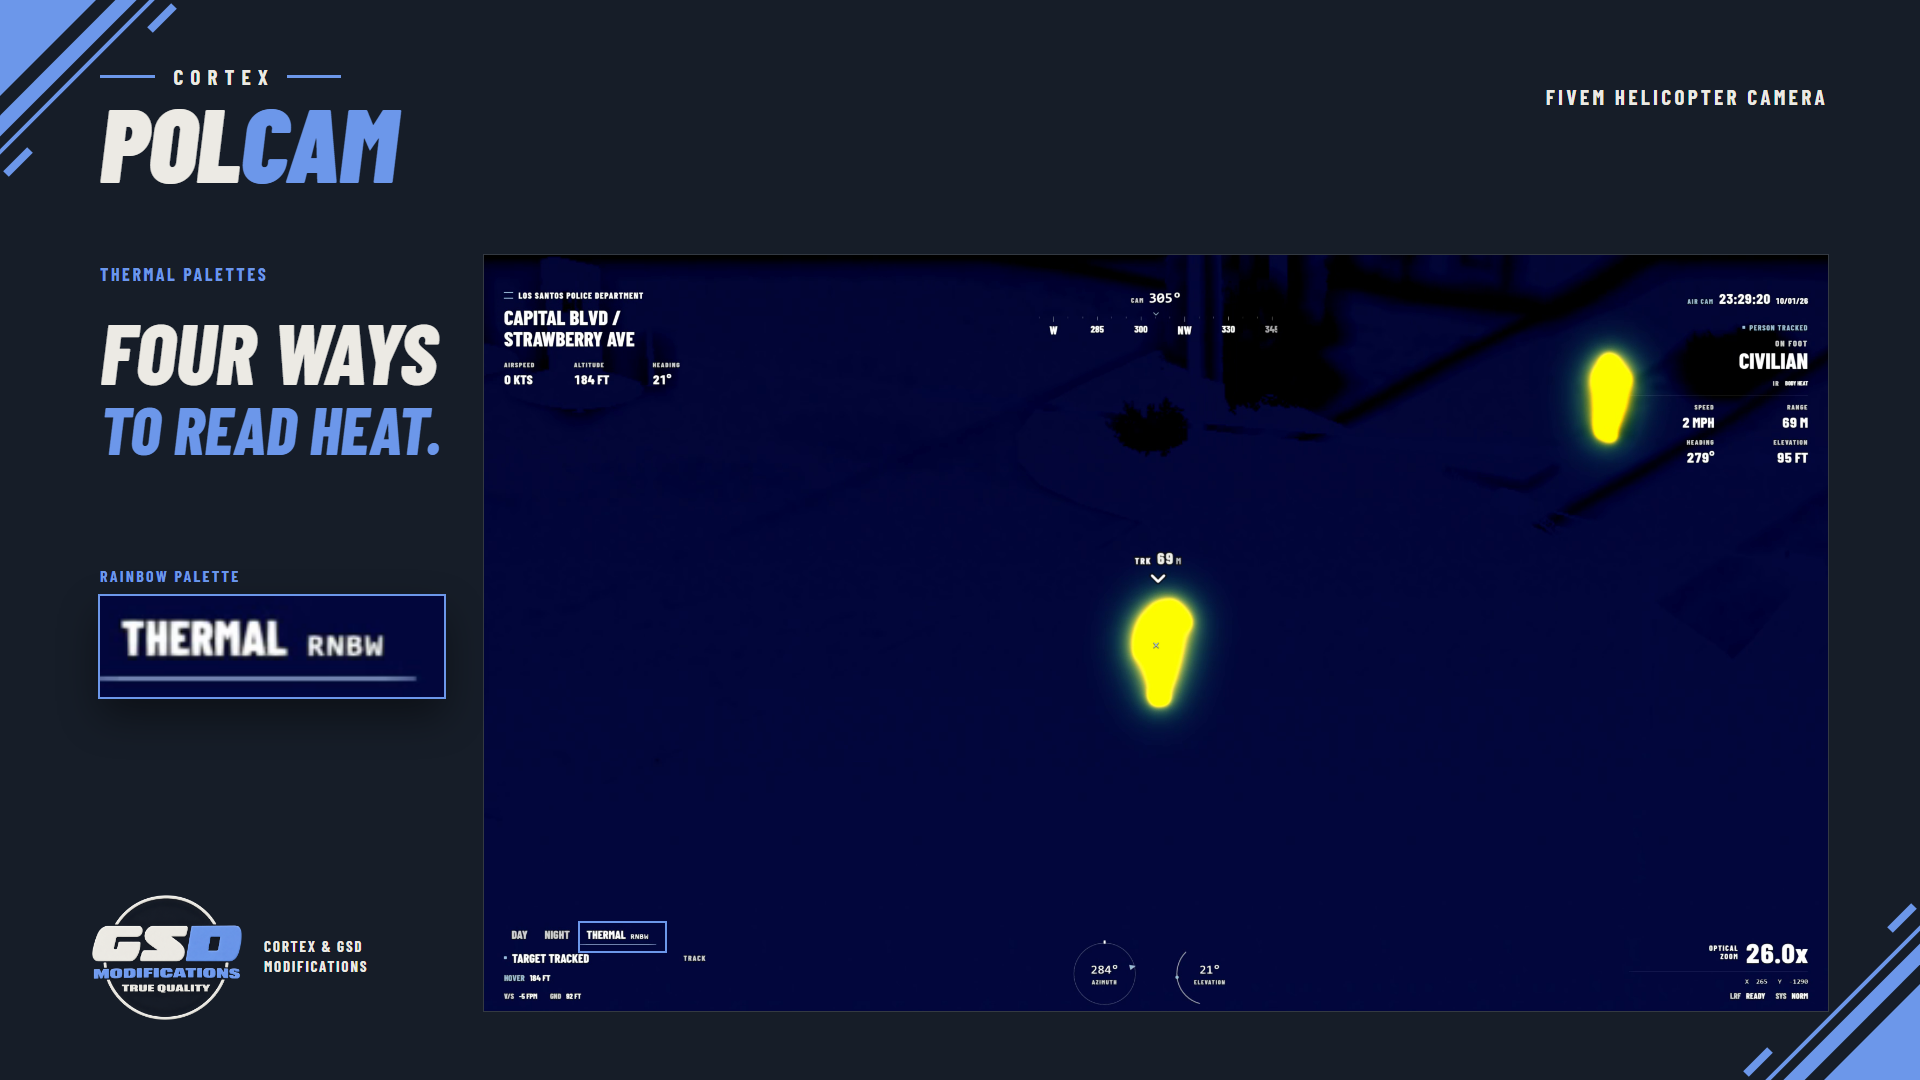Select the NIGHT camera mode

coord(557,935)
